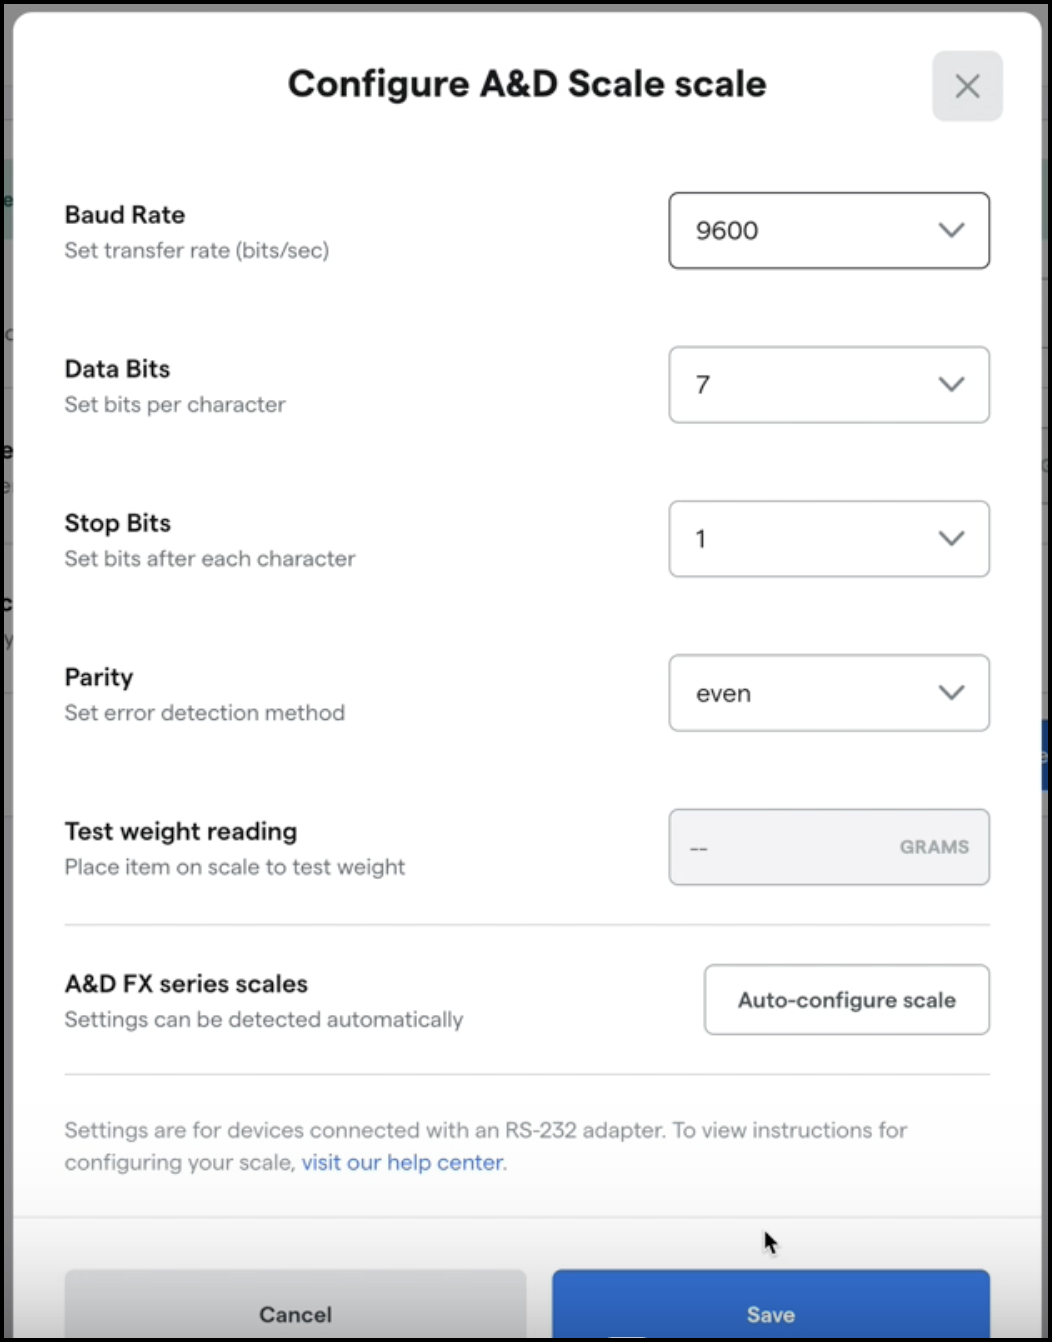The height and width of the screenshot is (1342, 1052).
Task: Click the Data Bits dropdown chevron
Action: click(x=951, y=385)
